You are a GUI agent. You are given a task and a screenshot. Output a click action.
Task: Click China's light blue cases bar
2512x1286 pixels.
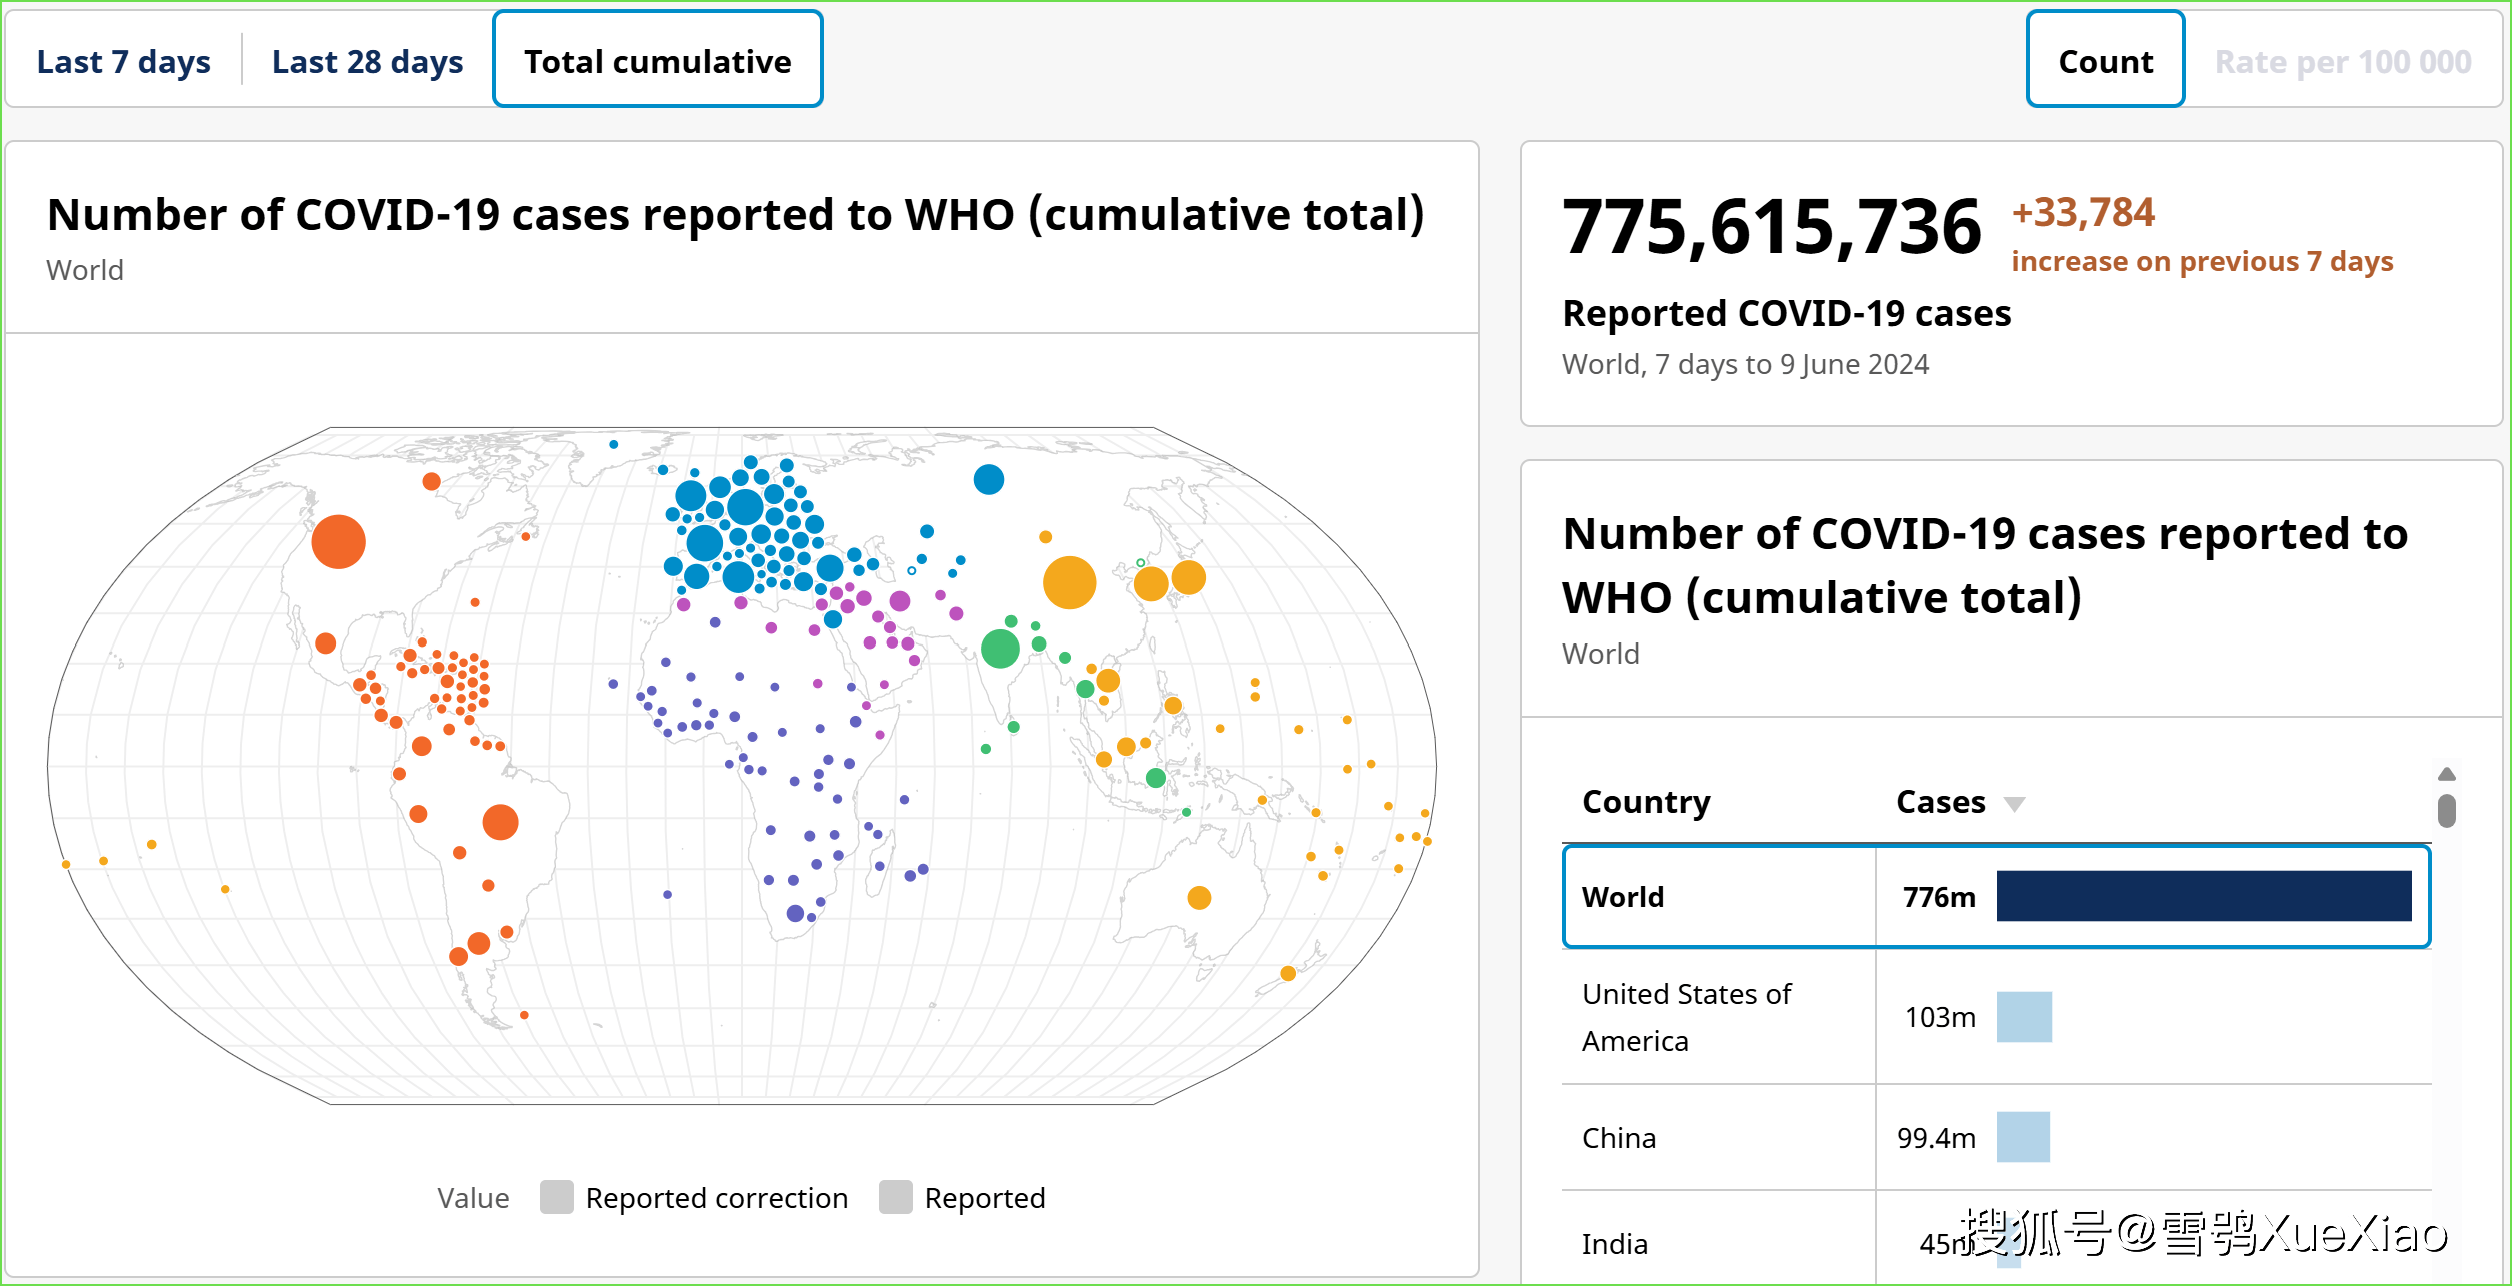(2023, 1137)
